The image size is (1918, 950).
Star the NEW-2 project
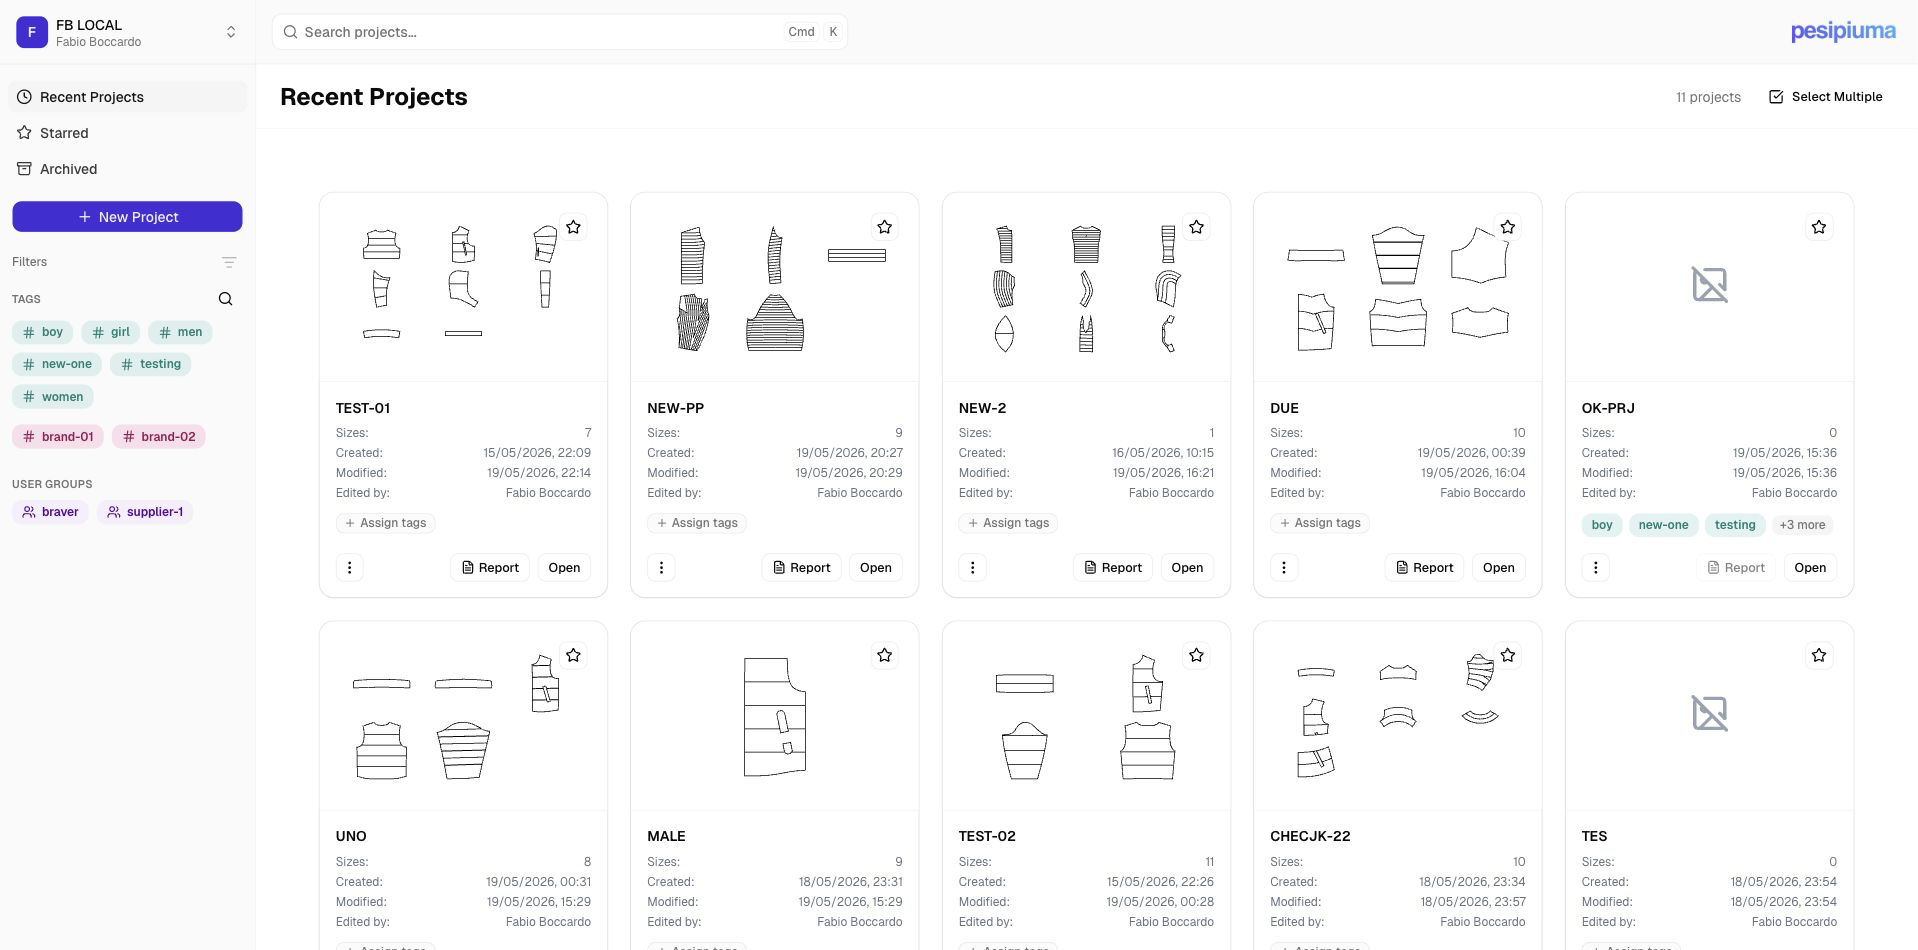click(x=1196, y=227)
